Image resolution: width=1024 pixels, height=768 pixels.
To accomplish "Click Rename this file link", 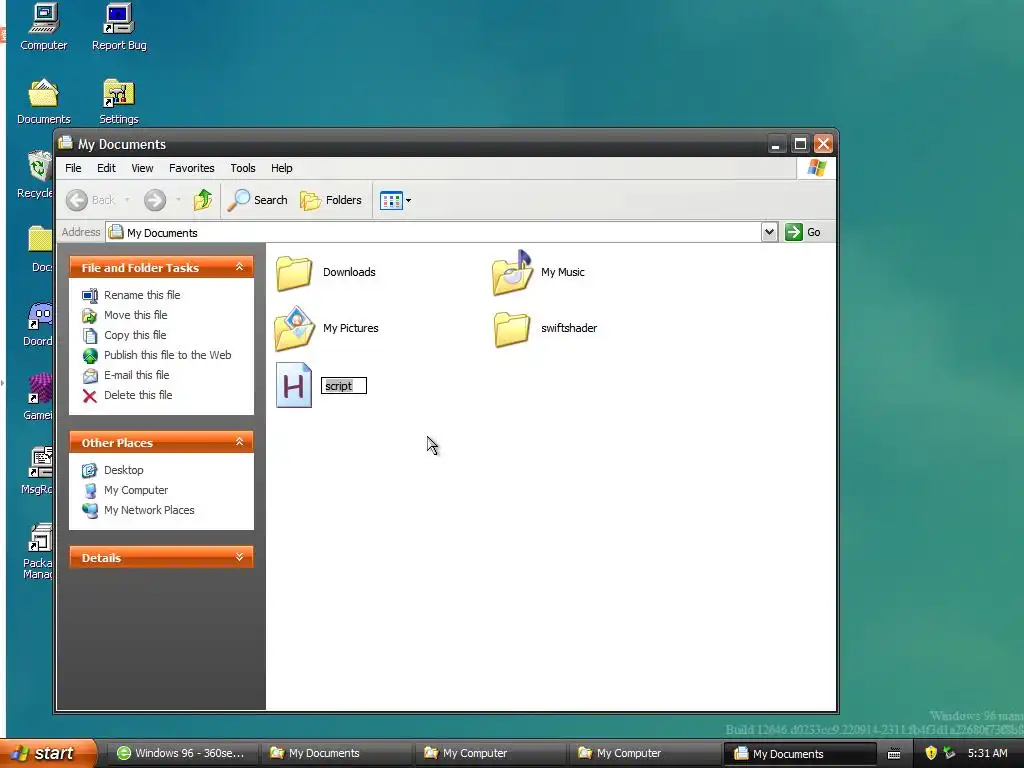I will (x=142, y=295).
